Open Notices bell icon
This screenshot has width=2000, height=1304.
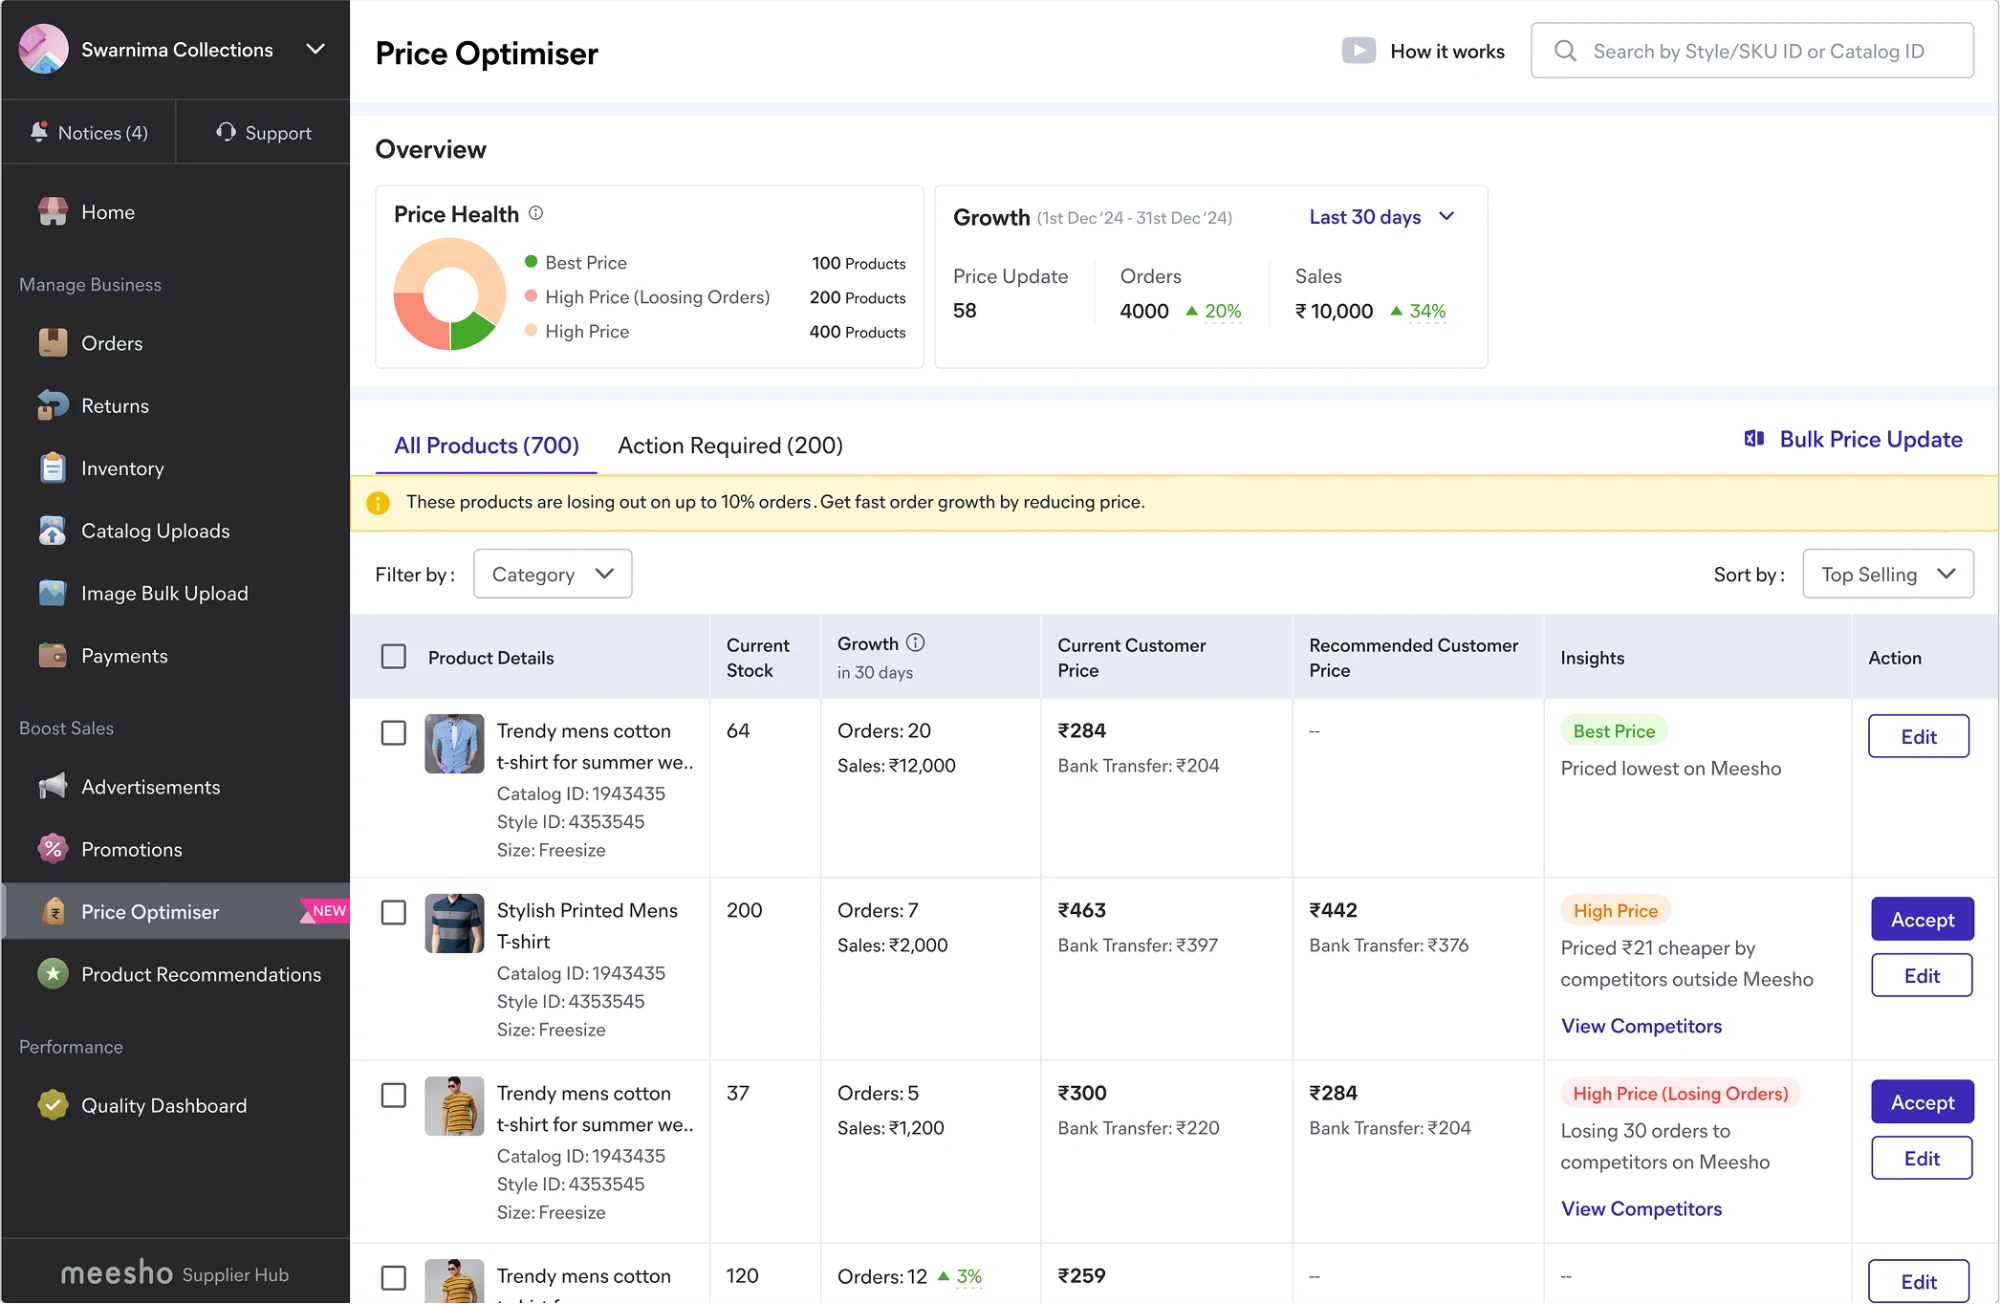(39, 132)
